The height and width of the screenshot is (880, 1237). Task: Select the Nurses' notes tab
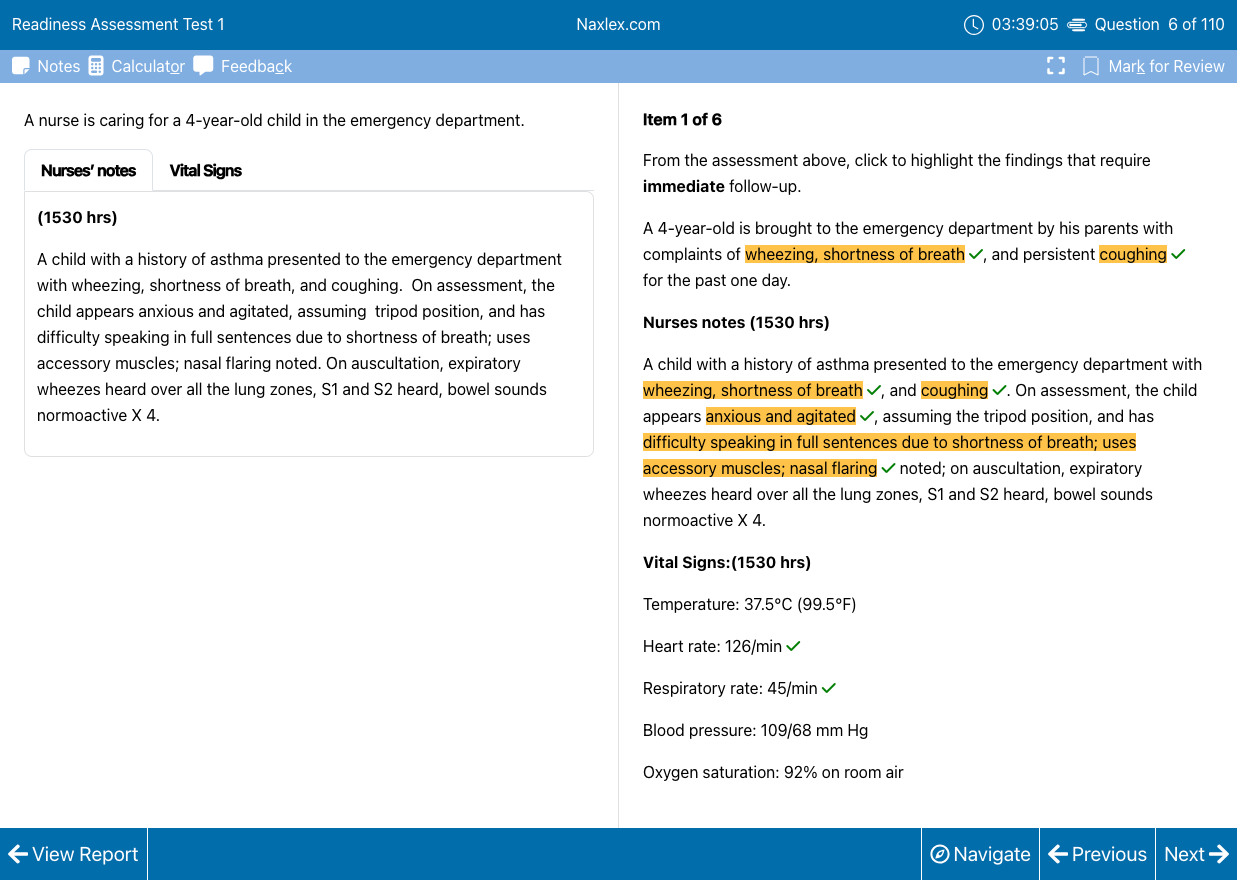pyautogui.click(x=88, y=171)
